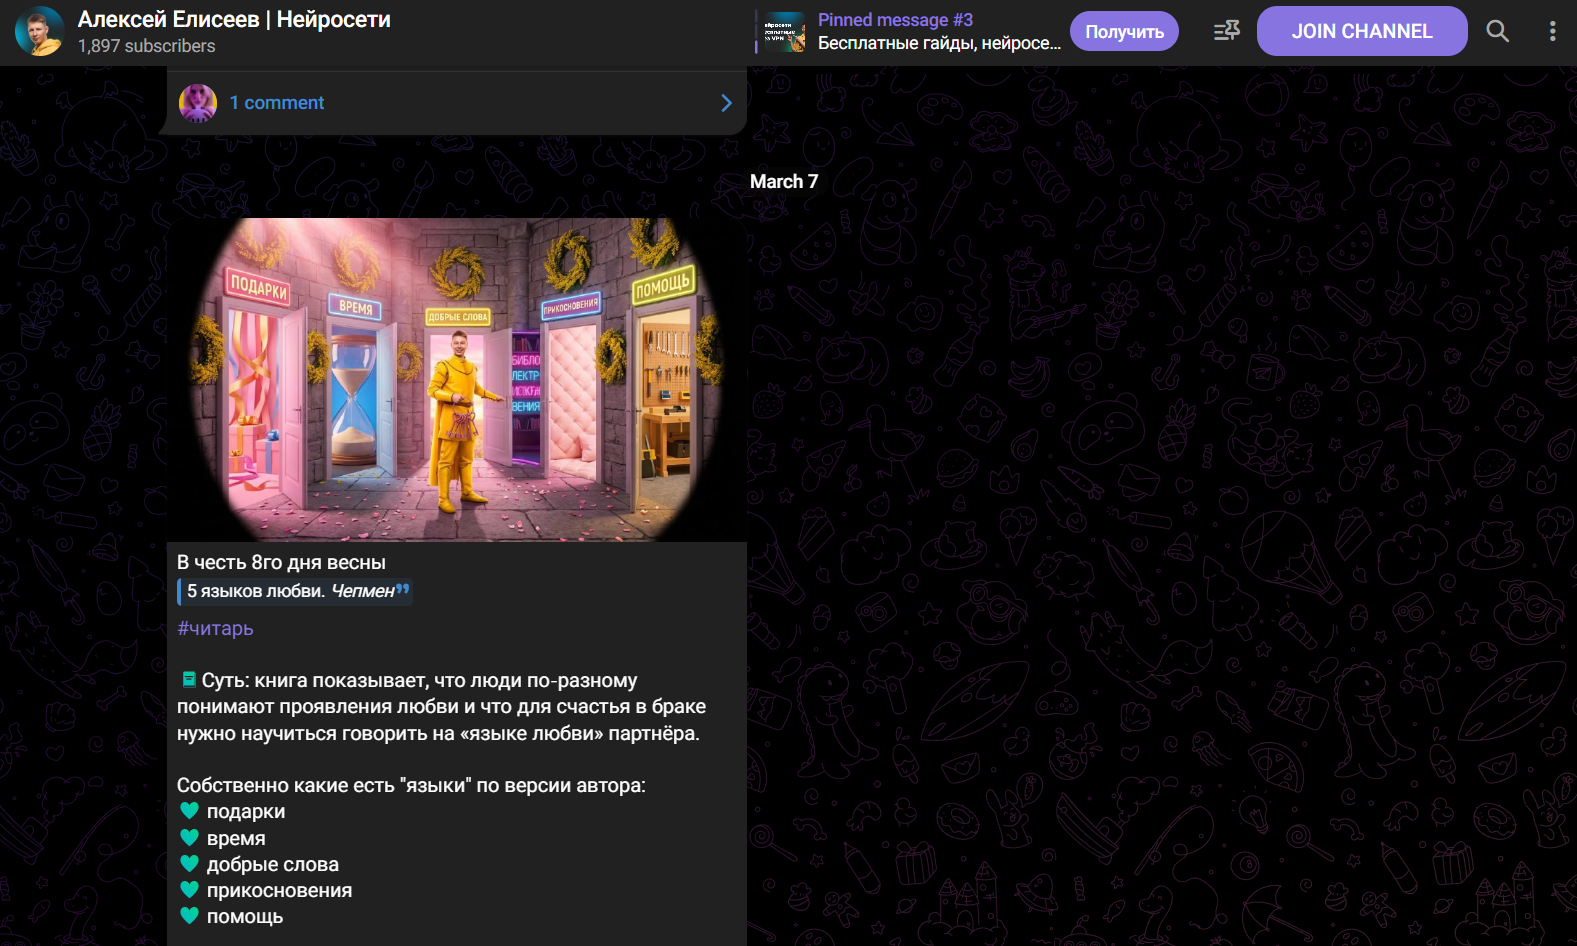
Task: Click the green book emoji before Суть
Action: point(188,680)
